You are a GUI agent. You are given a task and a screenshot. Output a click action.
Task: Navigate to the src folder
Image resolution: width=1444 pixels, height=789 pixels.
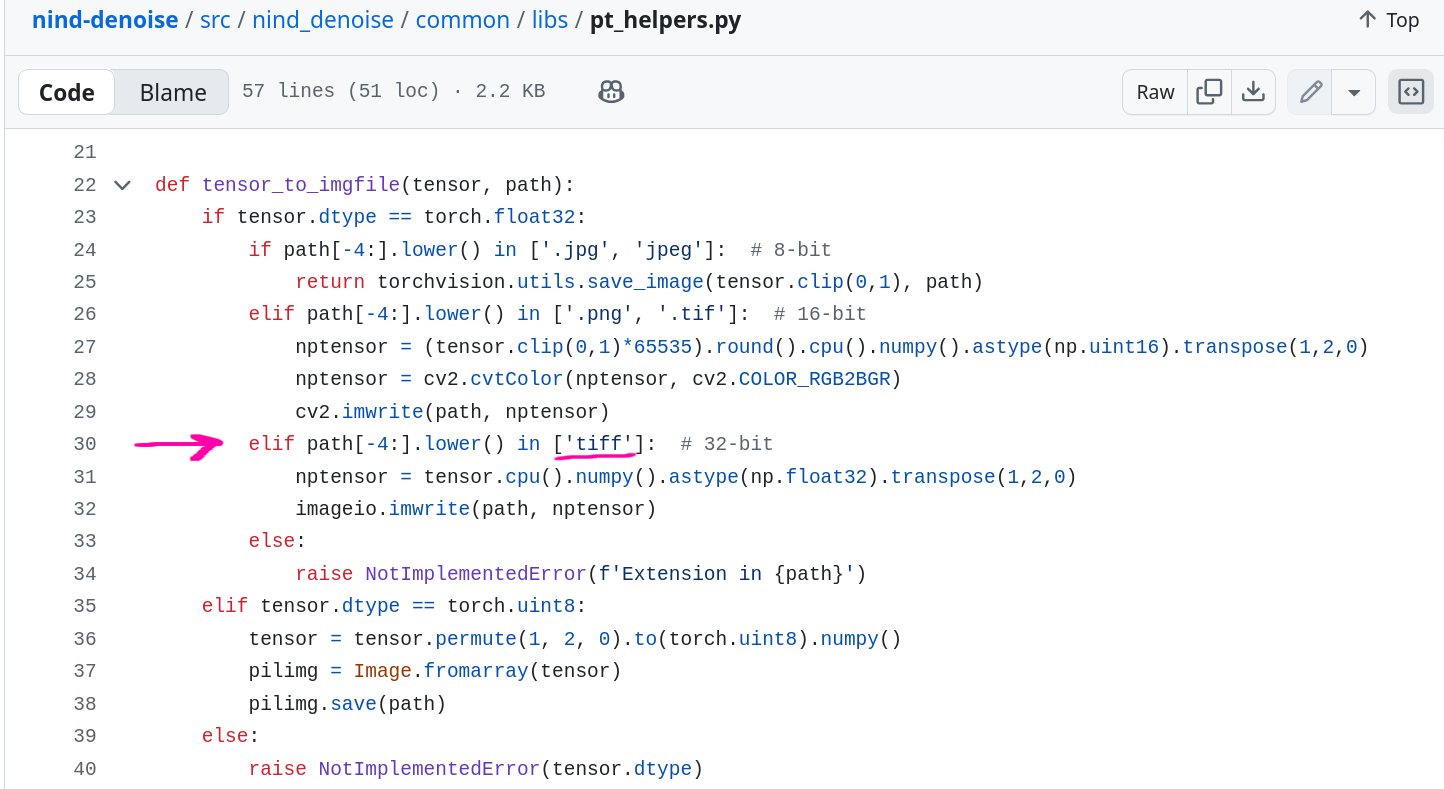coord(215,20)
